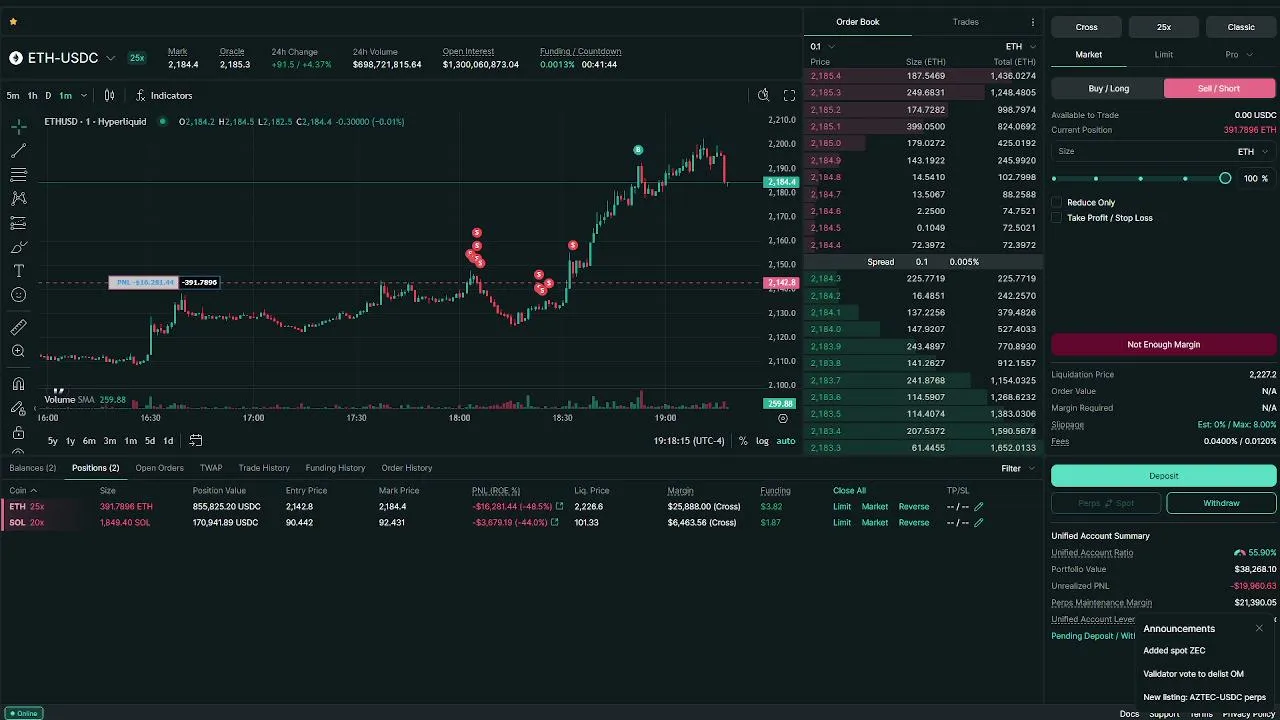Screen dimensions: 1280x720
Task: Toggle lock all drawings padlock
Action: pyautogui.click(x=18, y=433)
